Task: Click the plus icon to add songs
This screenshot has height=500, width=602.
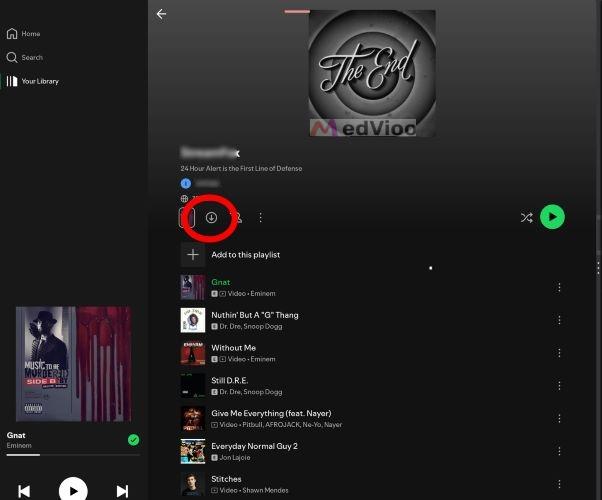Action: tap(193, 255)
